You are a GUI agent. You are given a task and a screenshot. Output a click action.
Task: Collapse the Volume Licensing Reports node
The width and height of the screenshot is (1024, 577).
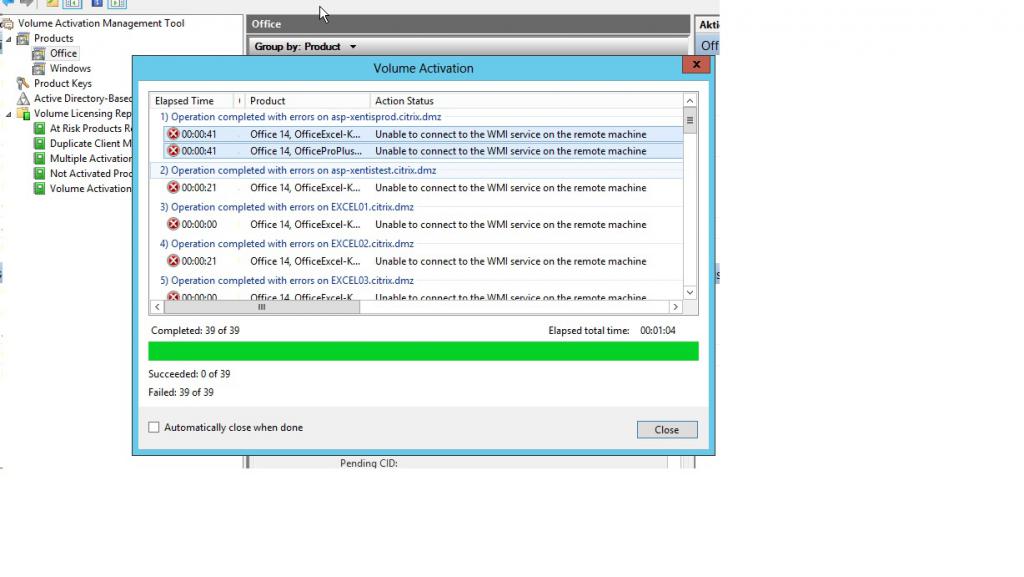click(8, 114)
